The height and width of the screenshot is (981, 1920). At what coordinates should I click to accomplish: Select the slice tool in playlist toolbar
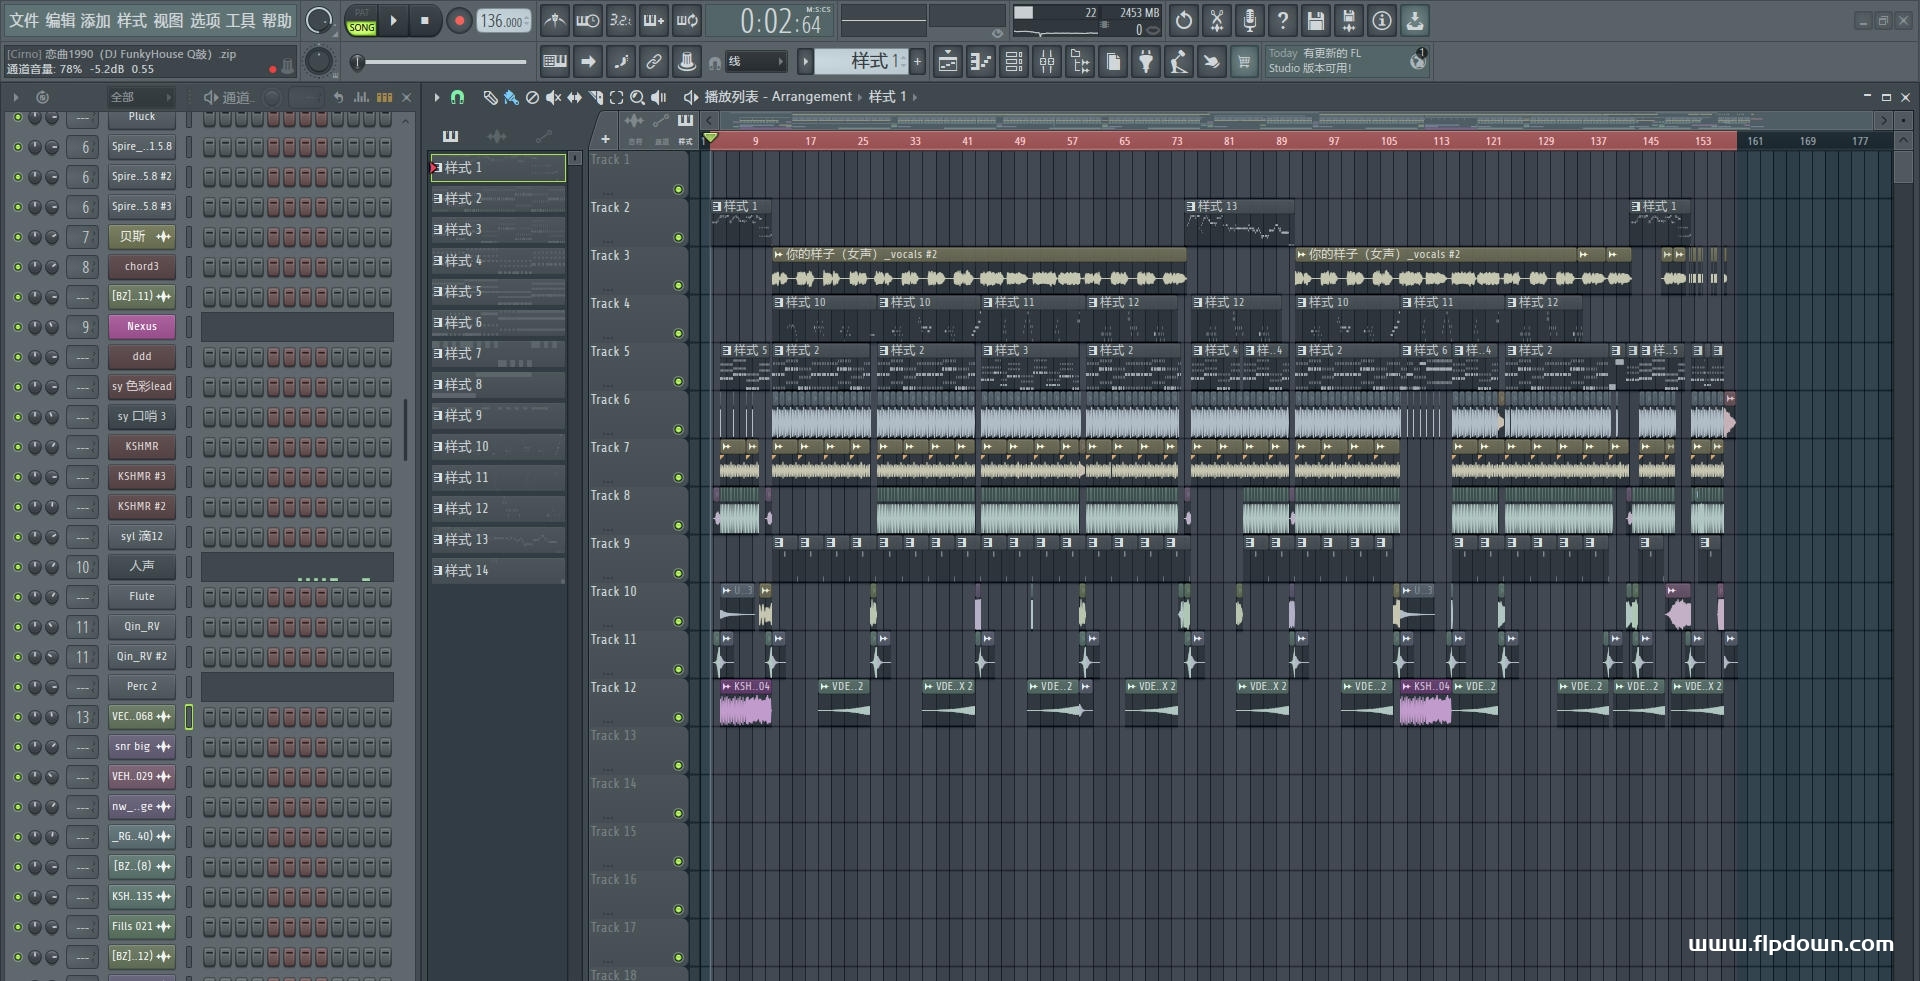click(x=596, y=97)
